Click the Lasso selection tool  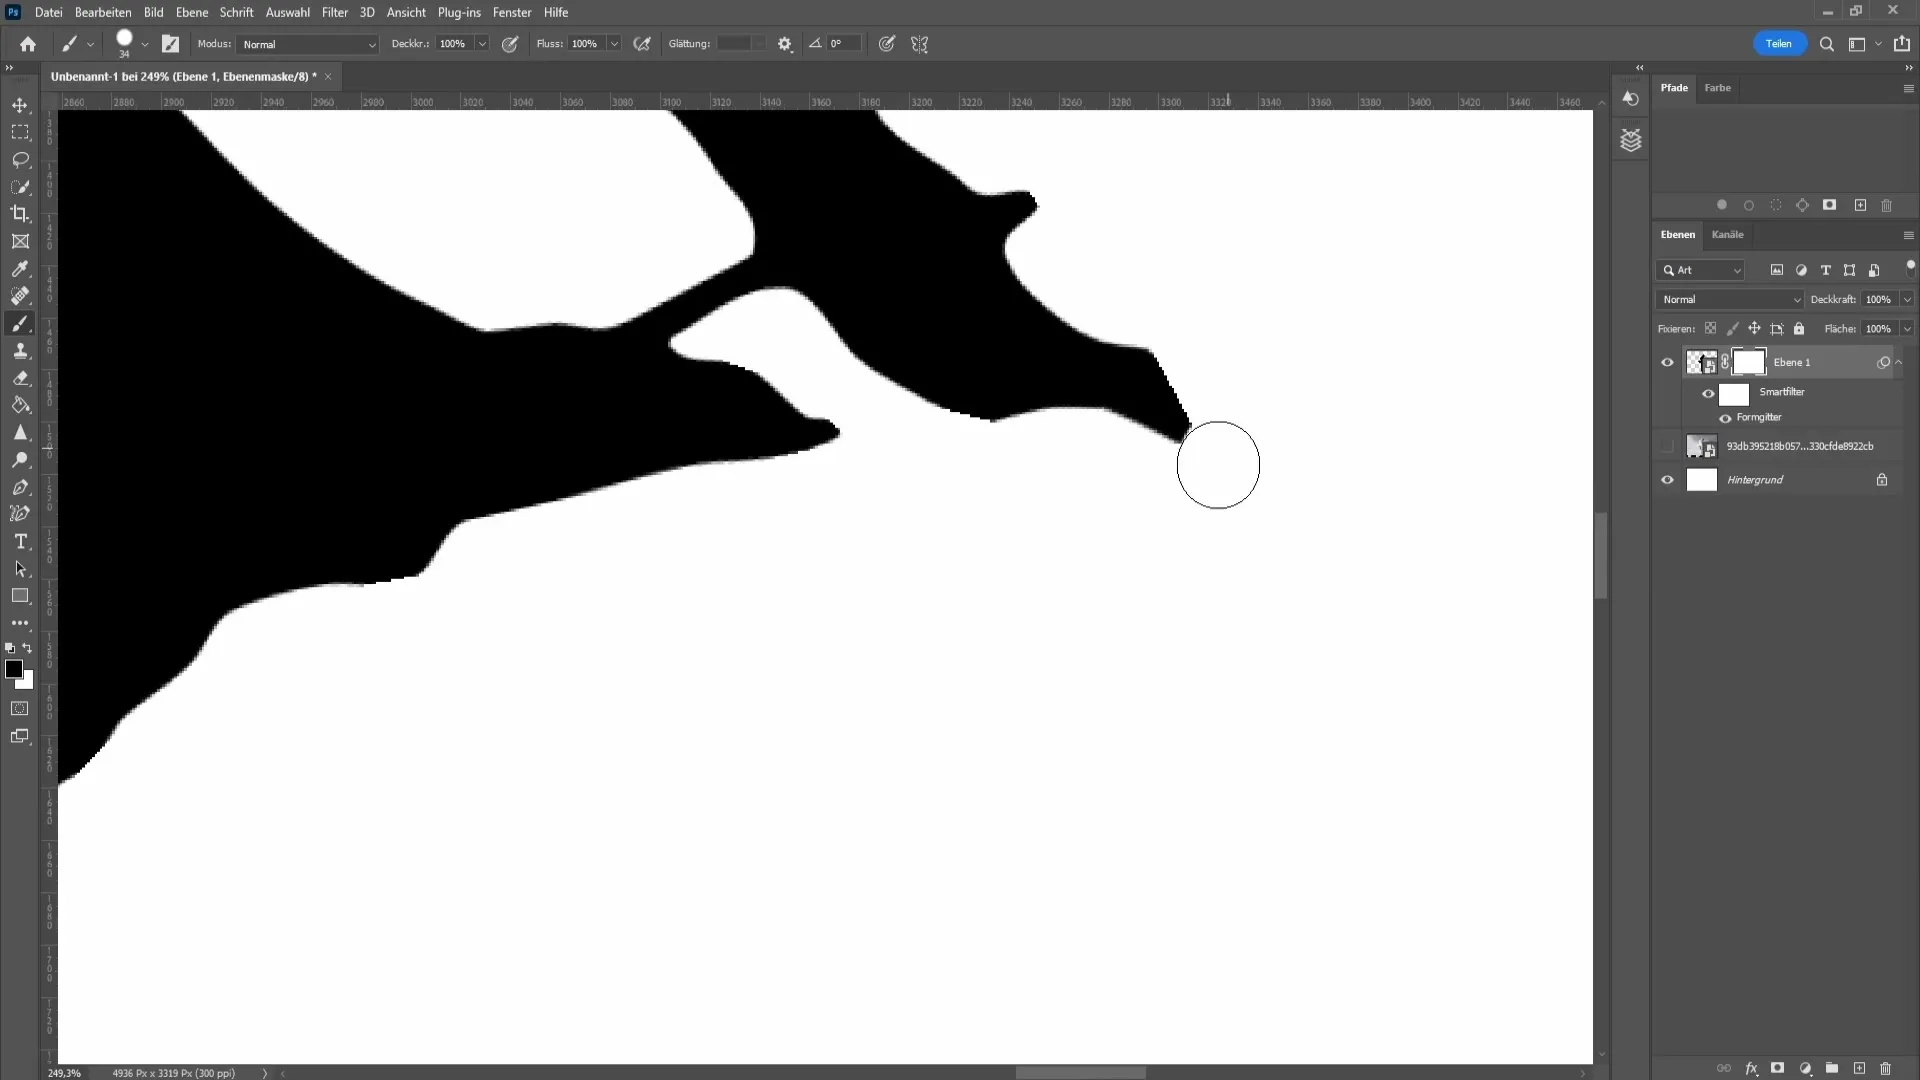click(x=20, y=158)
